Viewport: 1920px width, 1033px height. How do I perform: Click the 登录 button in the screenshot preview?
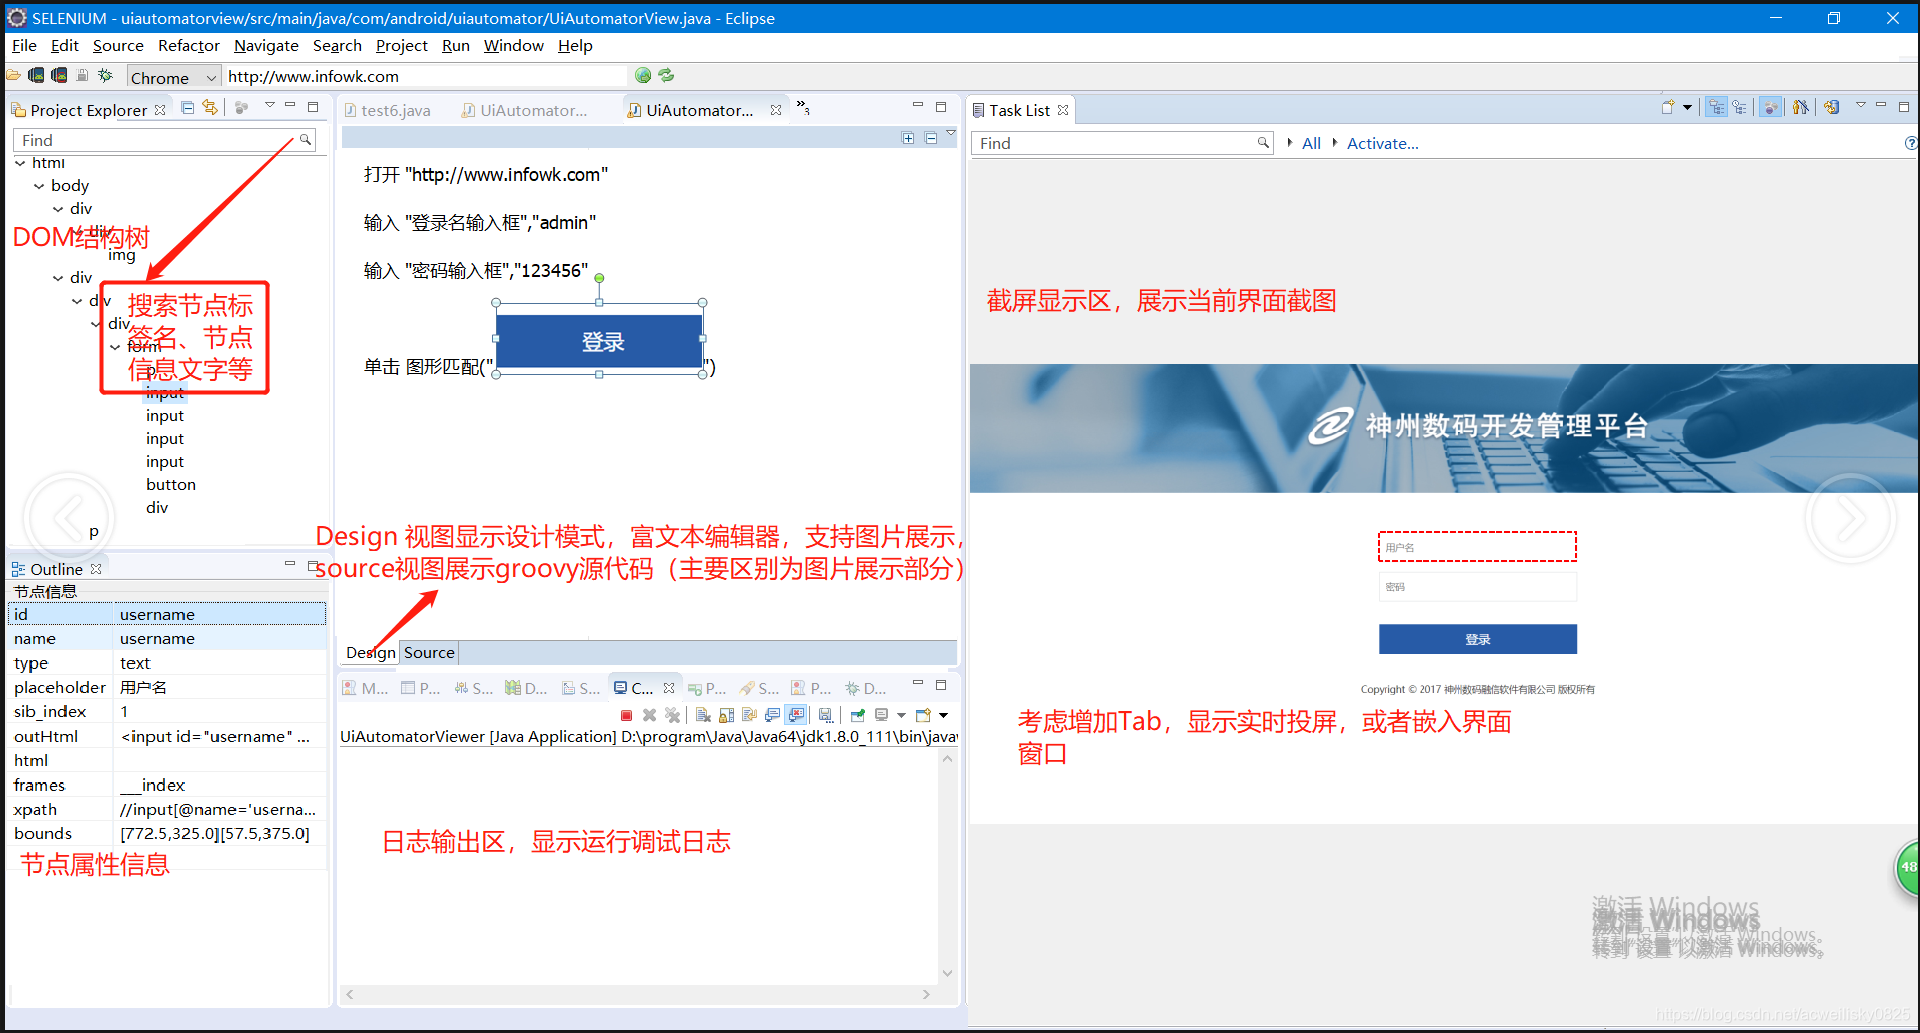(x=1477, y=639)
